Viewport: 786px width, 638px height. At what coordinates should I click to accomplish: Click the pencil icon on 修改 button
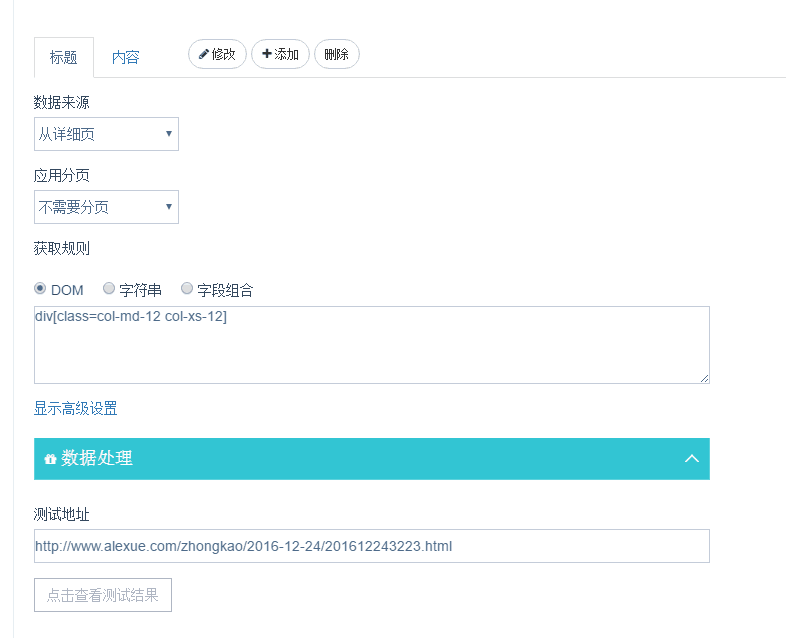pos(204,54)
